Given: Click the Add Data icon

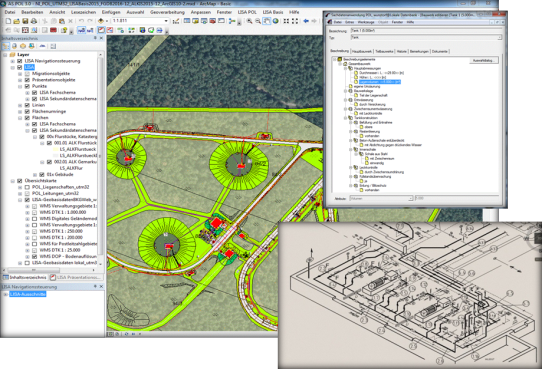Looking at the screenshot, I should tap(101, 21).
